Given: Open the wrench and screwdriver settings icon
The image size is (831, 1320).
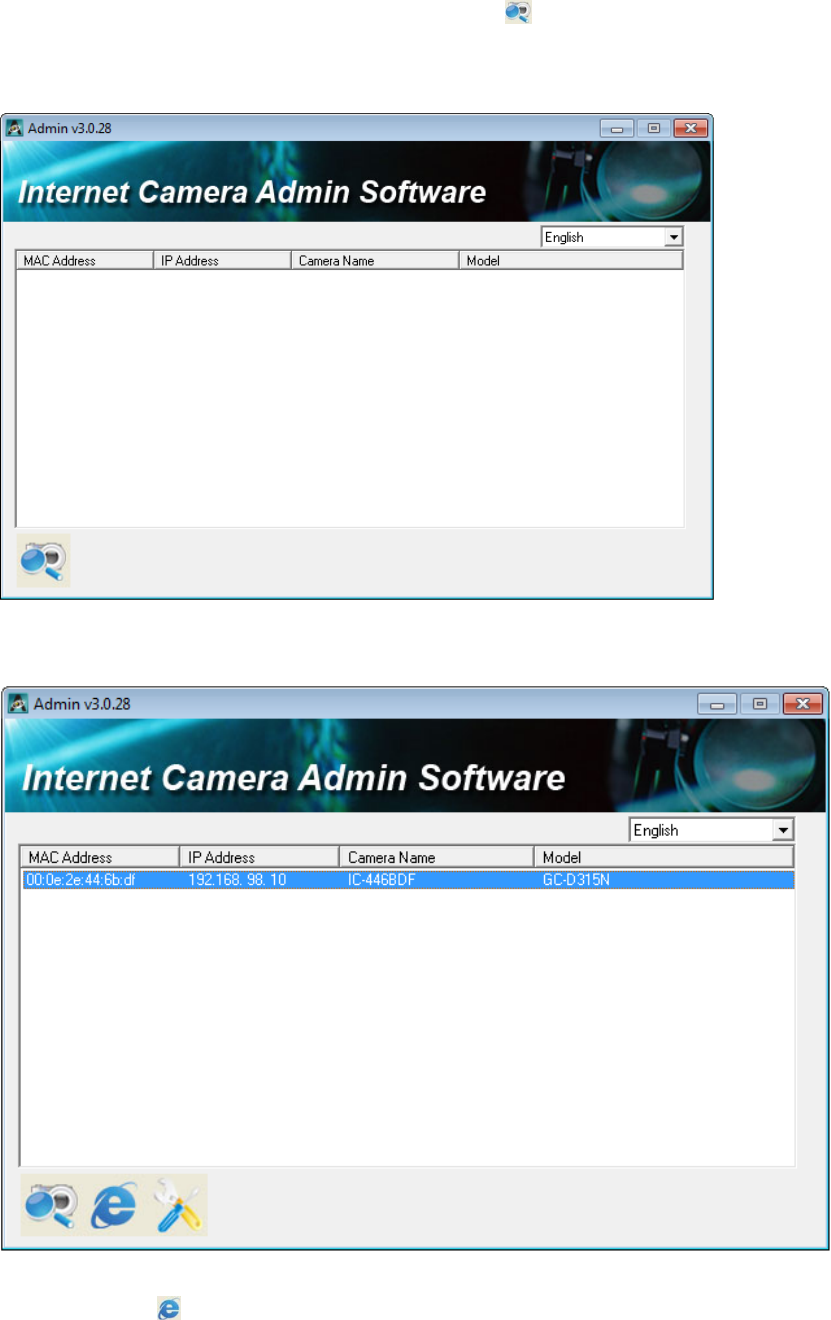Looking at the screenshot, I should click(178, 1205).
